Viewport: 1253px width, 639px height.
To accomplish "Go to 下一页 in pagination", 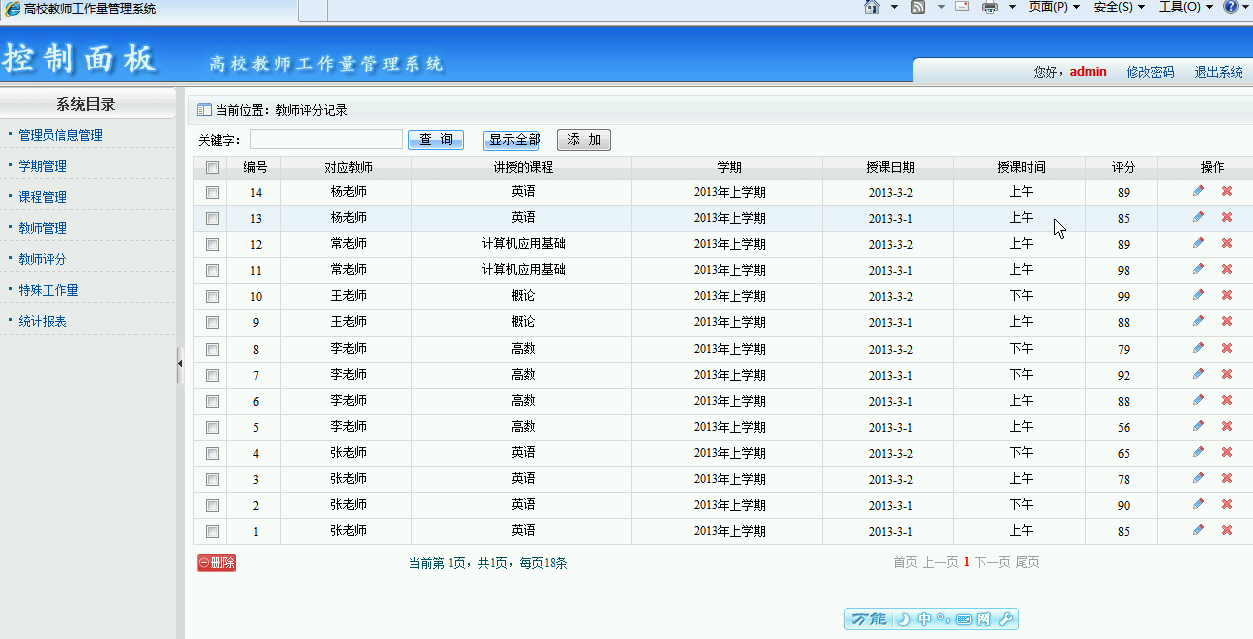I will 992,563.
